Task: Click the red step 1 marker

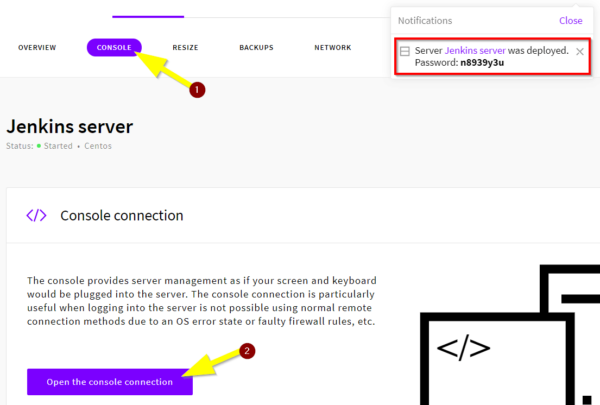Action: point(197,89)
